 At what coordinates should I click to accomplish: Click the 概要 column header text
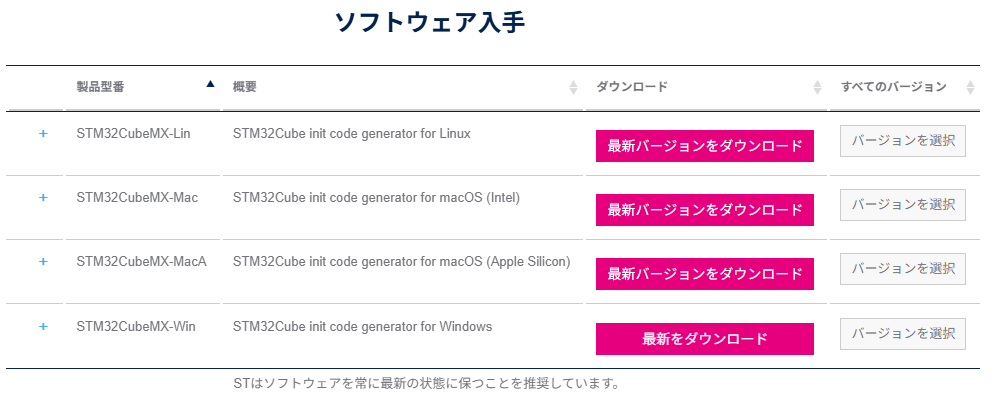pos(245,87)
